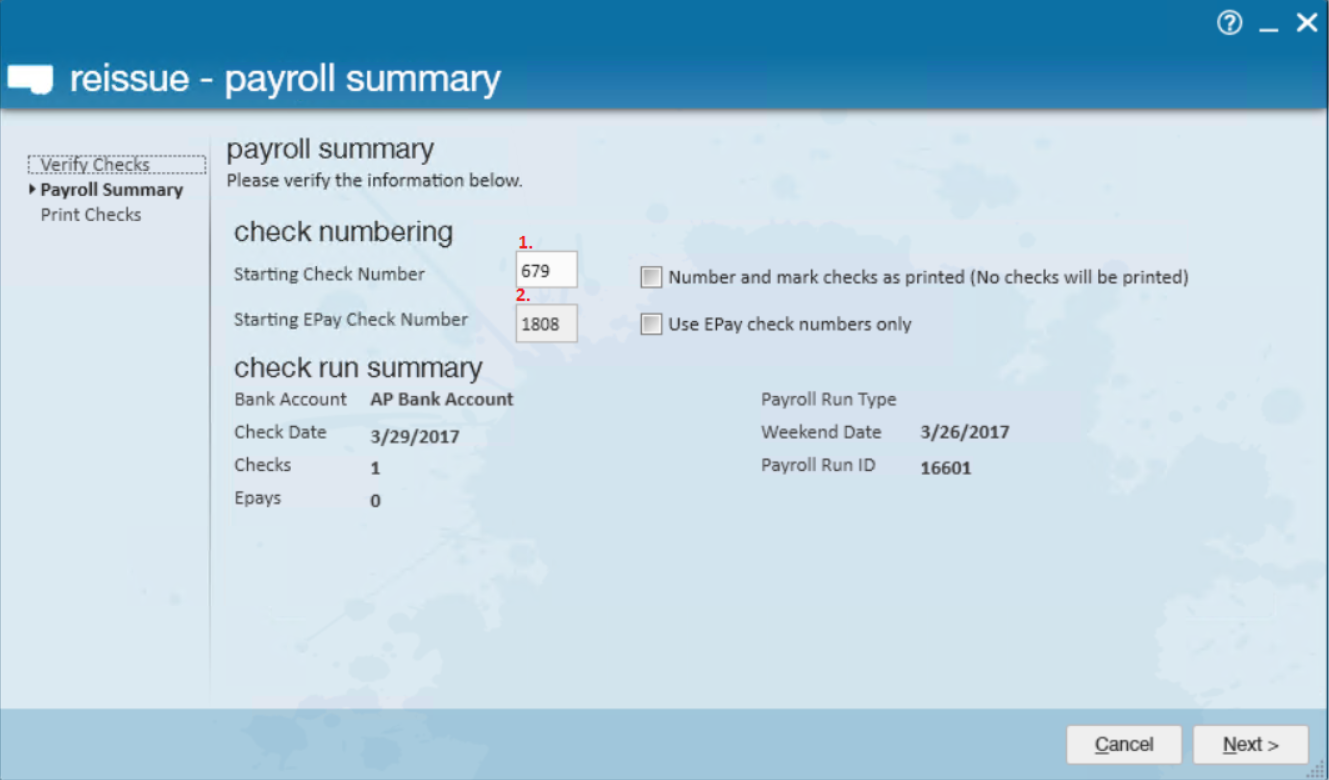Cancel the reissue wizard
This screenshot has width=1329, height=780.
pos(1124,745)
